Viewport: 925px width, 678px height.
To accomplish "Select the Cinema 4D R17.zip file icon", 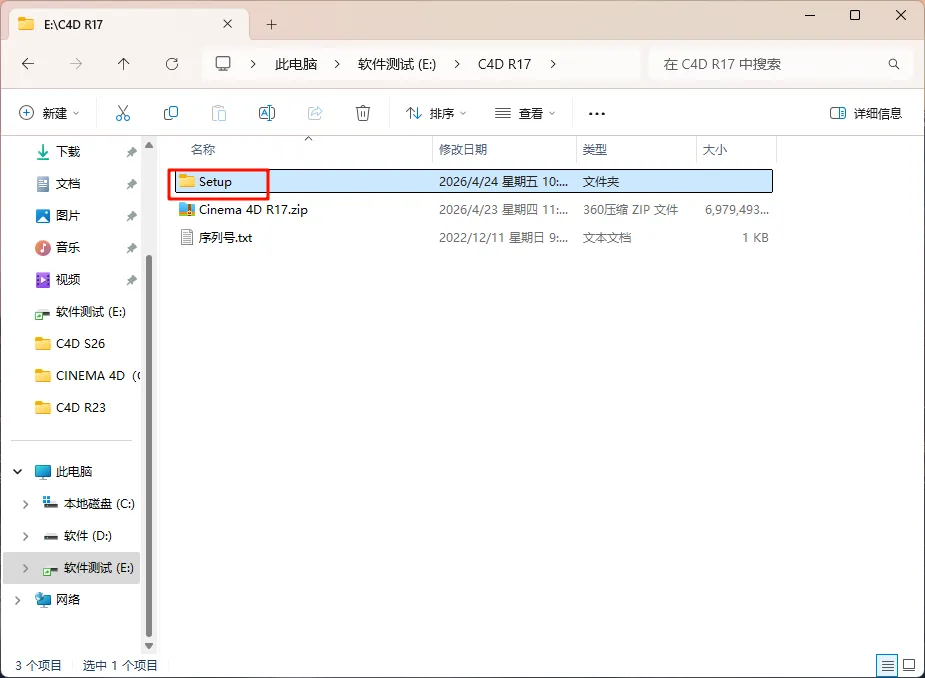I will coord(186,209).
